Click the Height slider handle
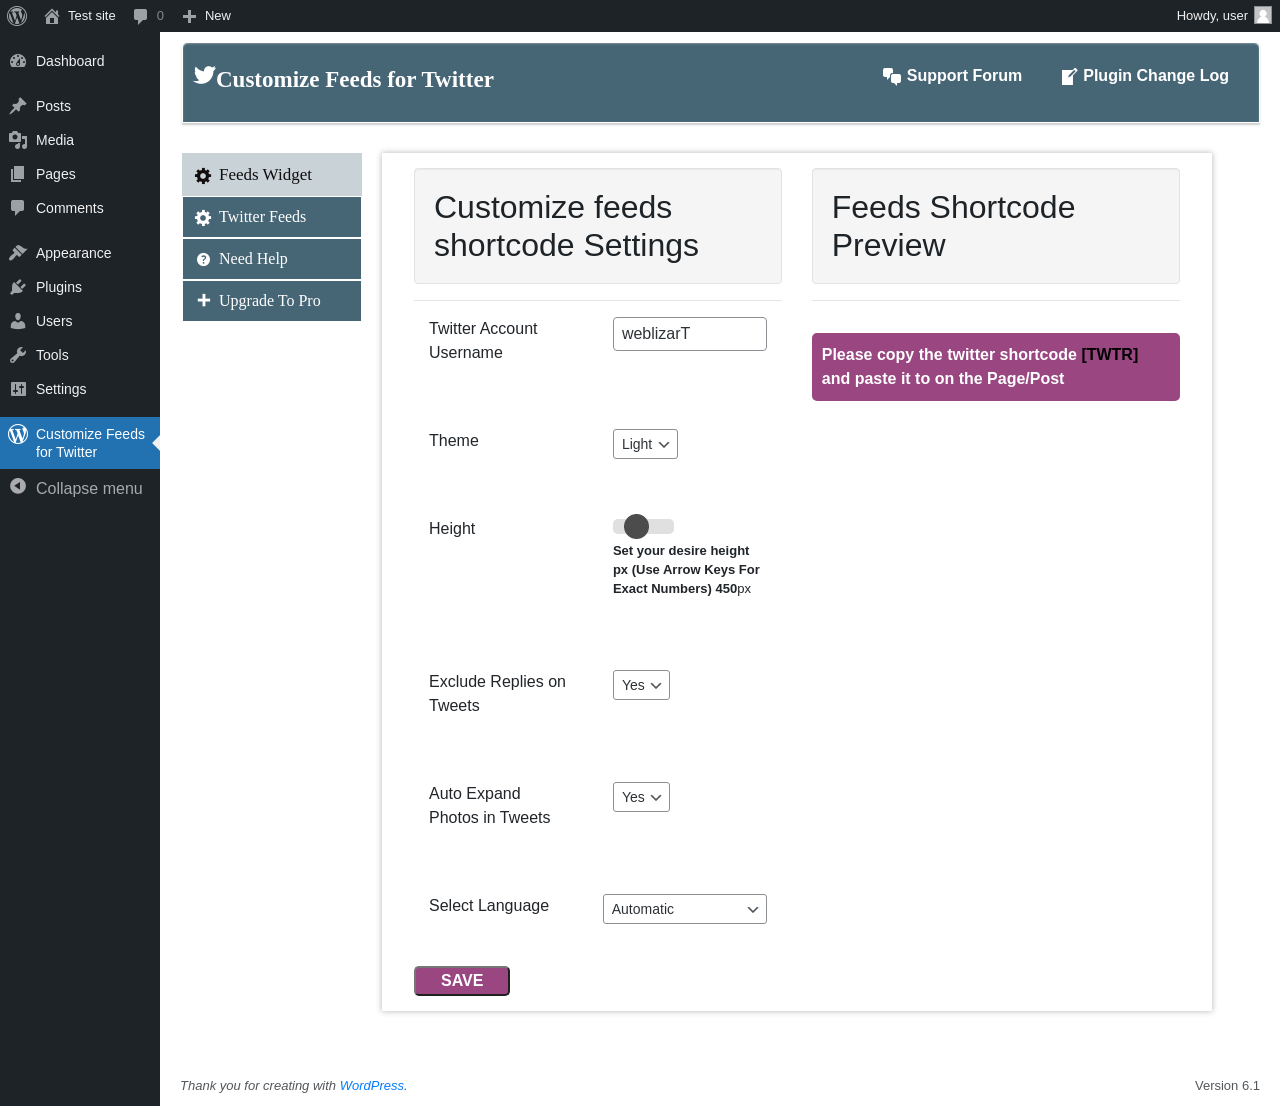This screenshot has height=1106, width=1280. tap(636, 526)
